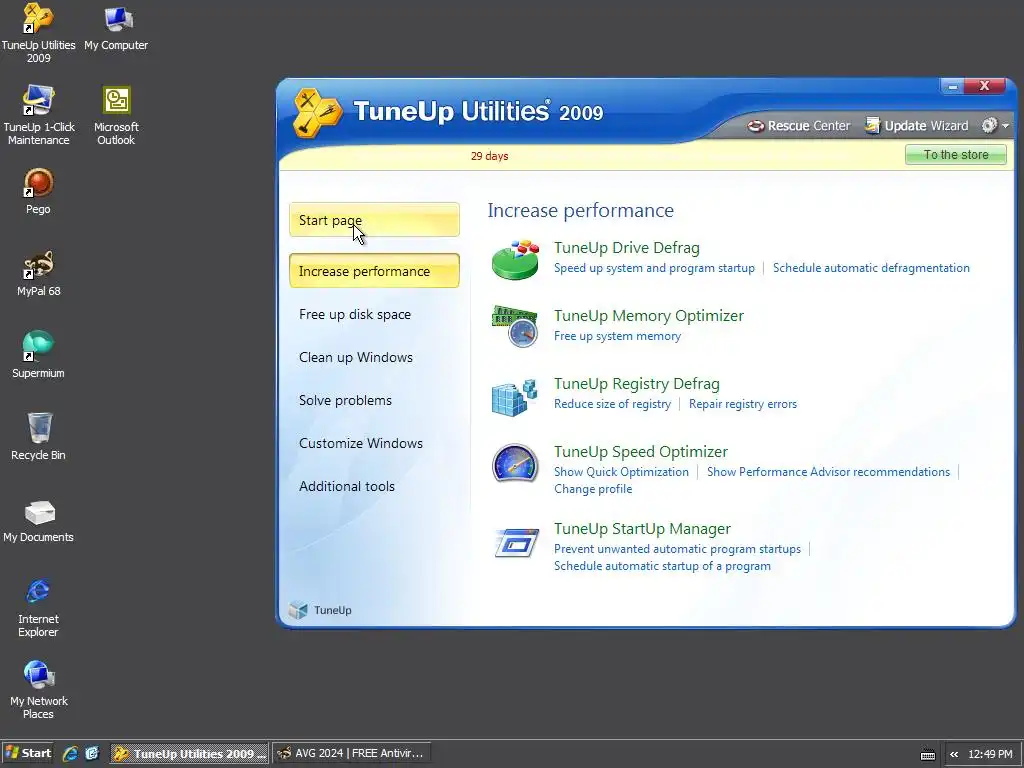Select TuneUp 1-Click Maintenance desktop icon
Screen dimensions: 1024x768
point(39,115)
